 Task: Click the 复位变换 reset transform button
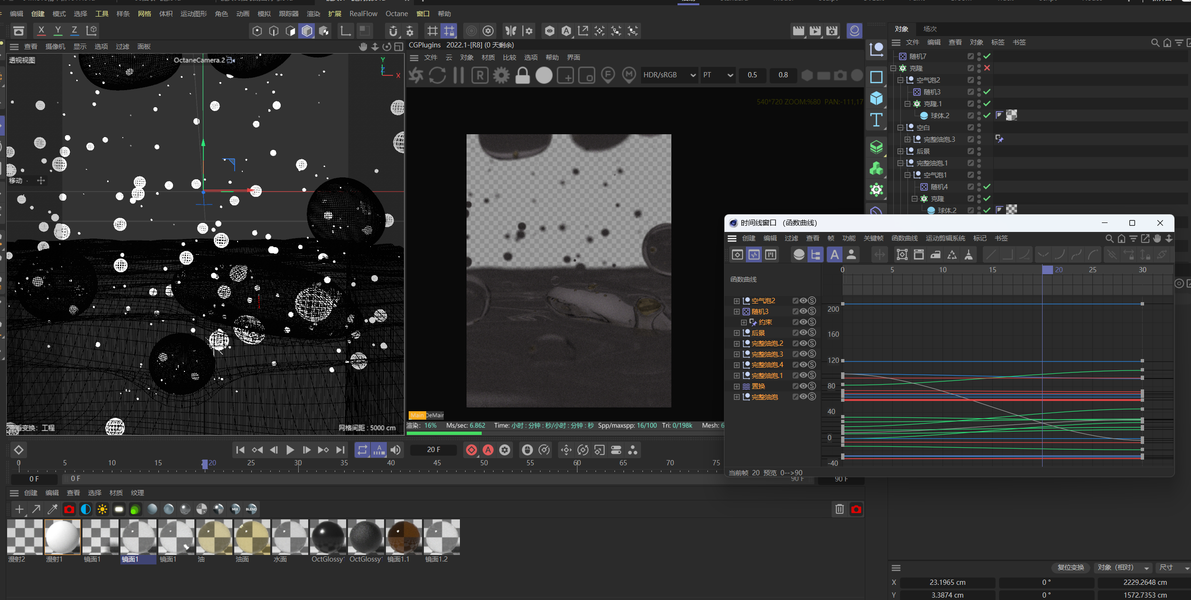pos(1070,567)
